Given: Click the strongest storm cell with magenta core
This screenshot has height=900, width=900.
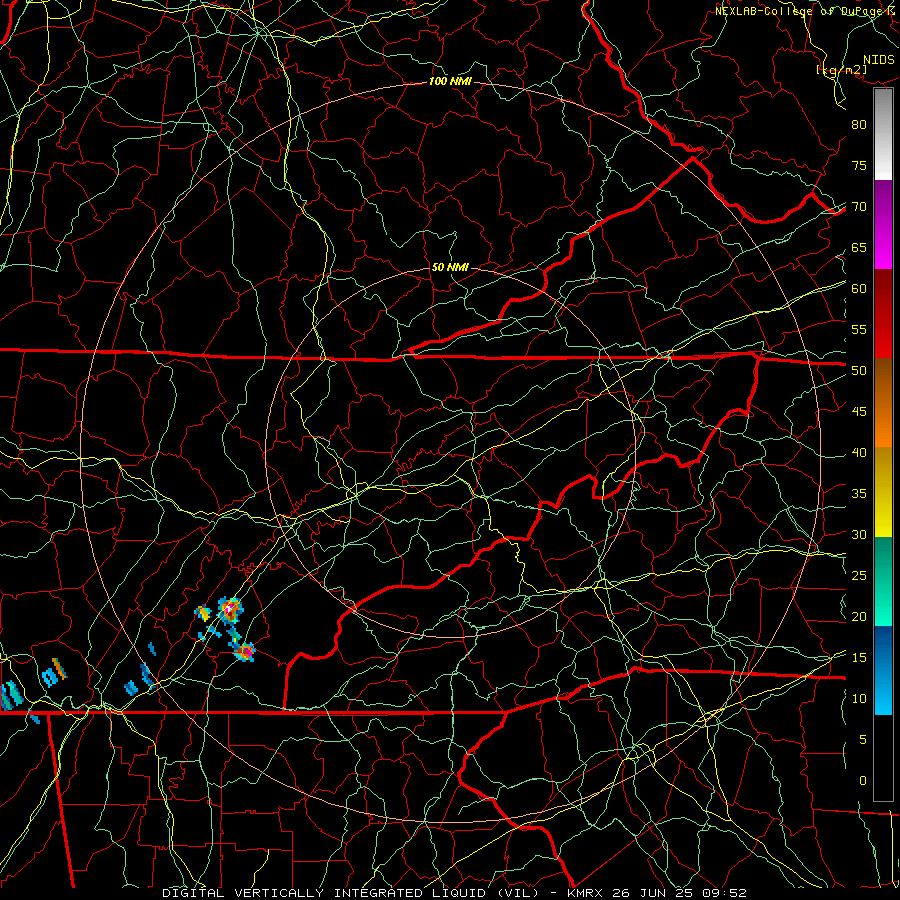Looking at the screenshot, I should [231, 610].
